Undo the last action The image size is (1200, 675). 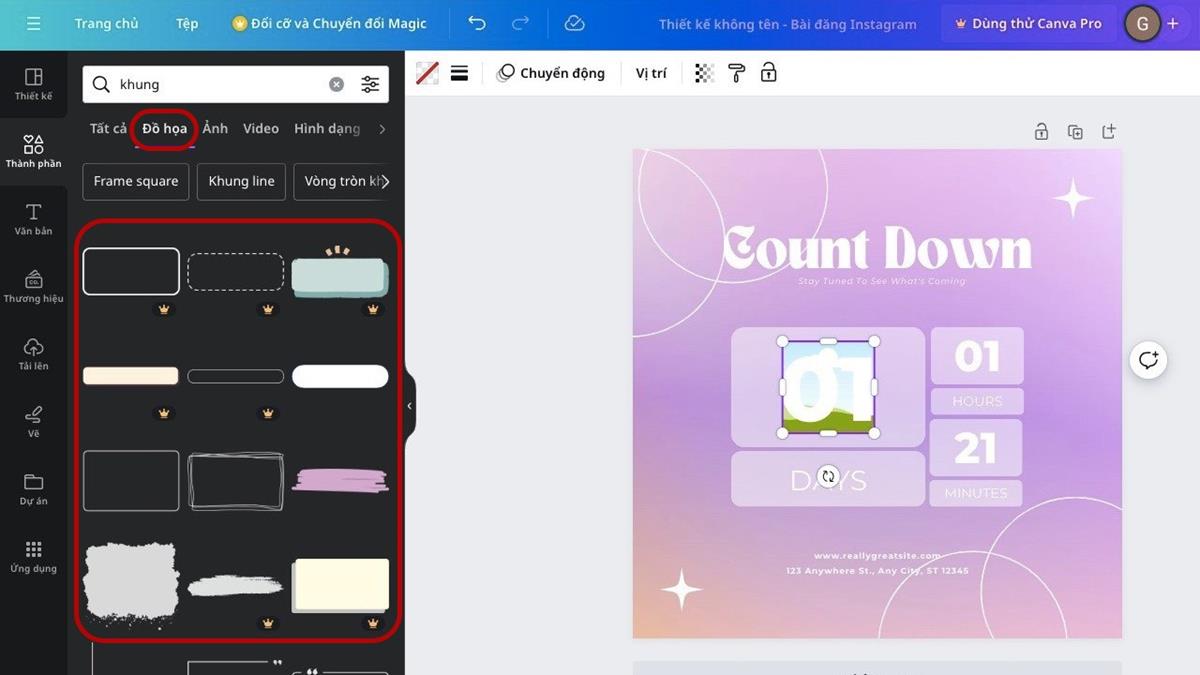tap(477, 23)
